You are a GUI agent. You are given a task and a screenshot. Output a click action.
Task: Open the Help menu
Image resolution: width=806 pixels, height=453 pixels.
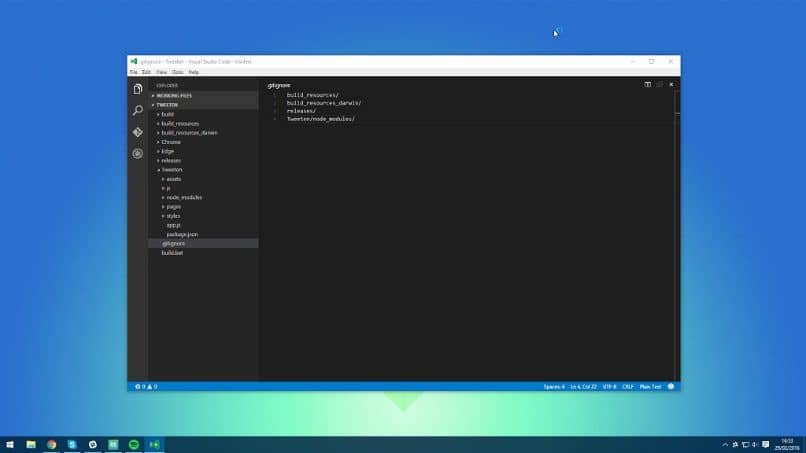pos(193,73)
